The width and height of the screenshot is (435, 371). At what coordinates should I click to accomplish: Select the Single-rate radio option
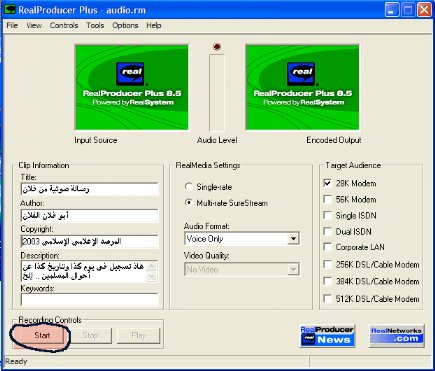[189, 187]
